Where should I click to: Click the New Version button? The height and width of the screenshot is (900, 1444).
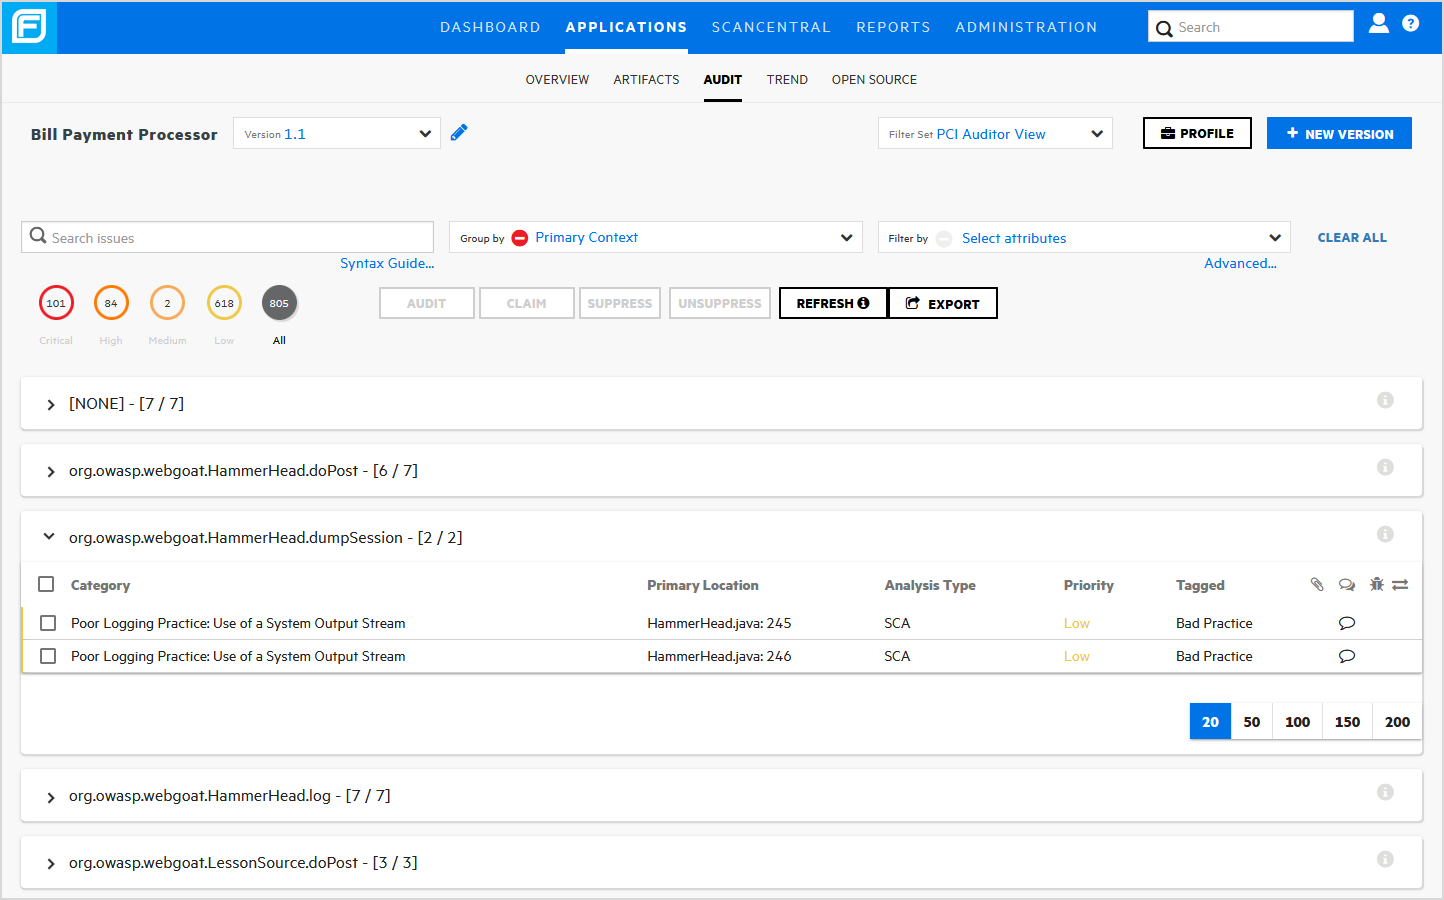click(x=1339, y=134)
